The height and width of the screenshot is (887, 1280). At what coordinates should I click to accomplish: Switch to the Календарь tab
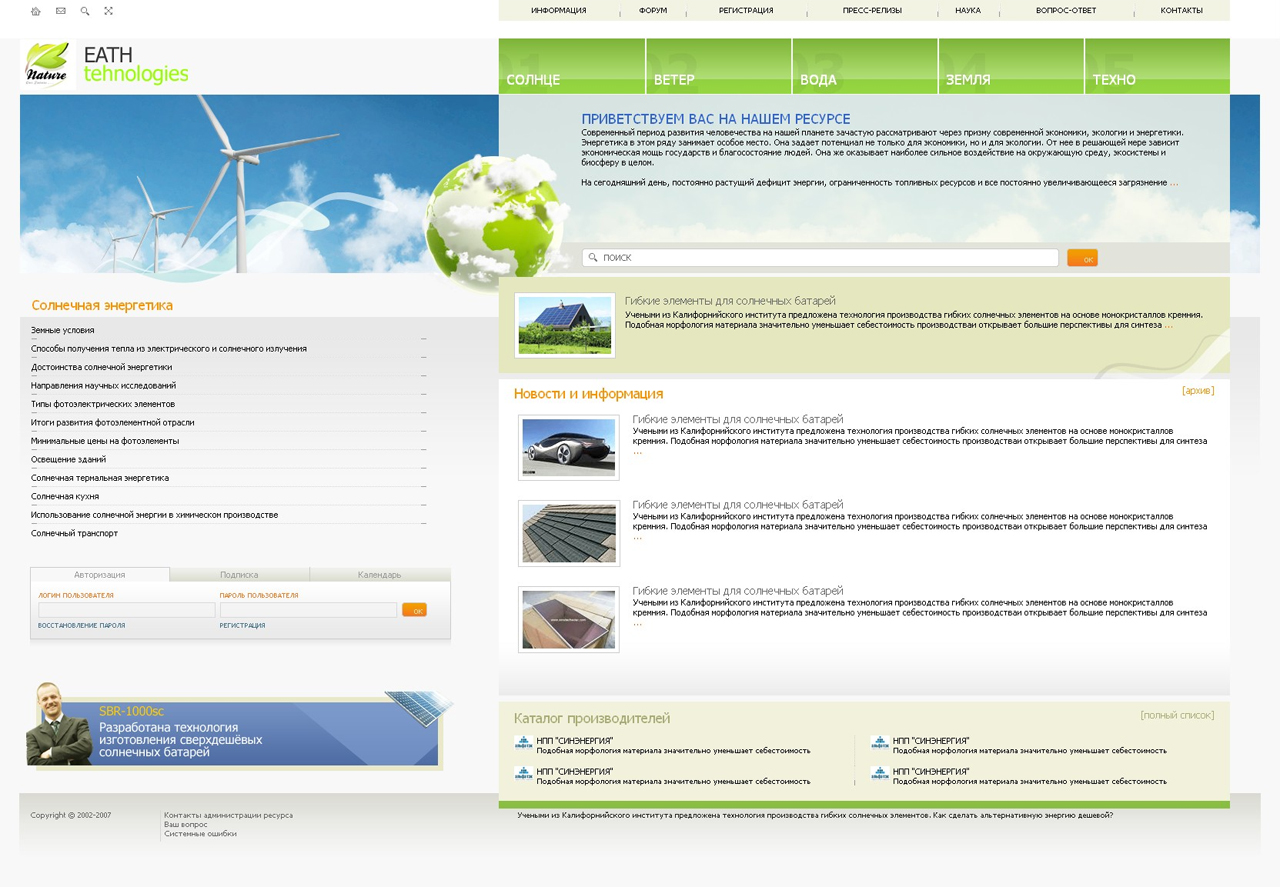[379, 575]
